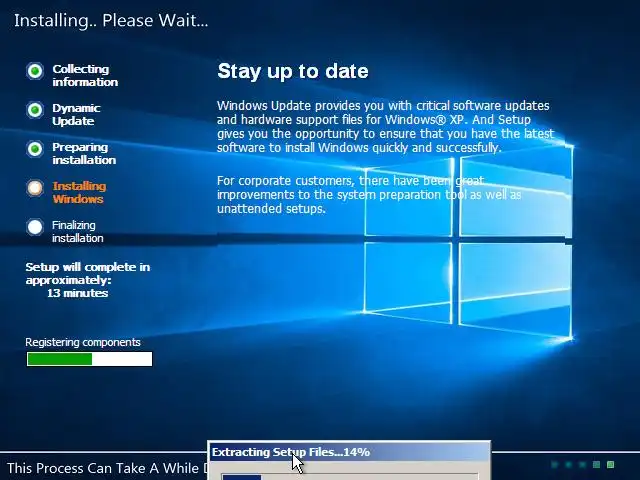
Task: Click the orange Installing Windows label
Action: pos(79,192)
